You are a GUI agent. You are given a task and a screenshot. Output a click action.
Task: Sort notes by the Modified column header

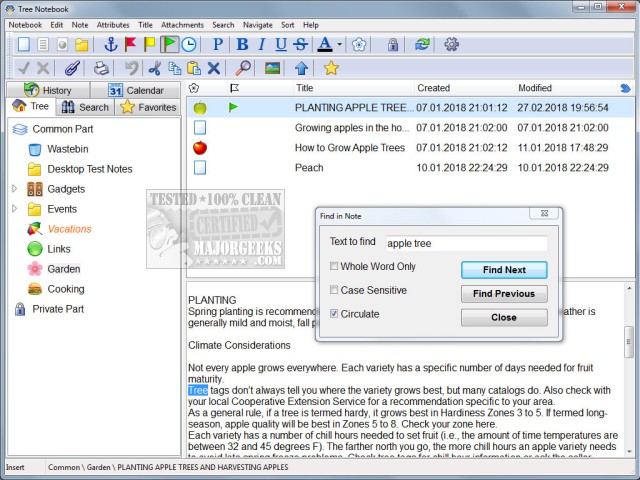[566, 88]
